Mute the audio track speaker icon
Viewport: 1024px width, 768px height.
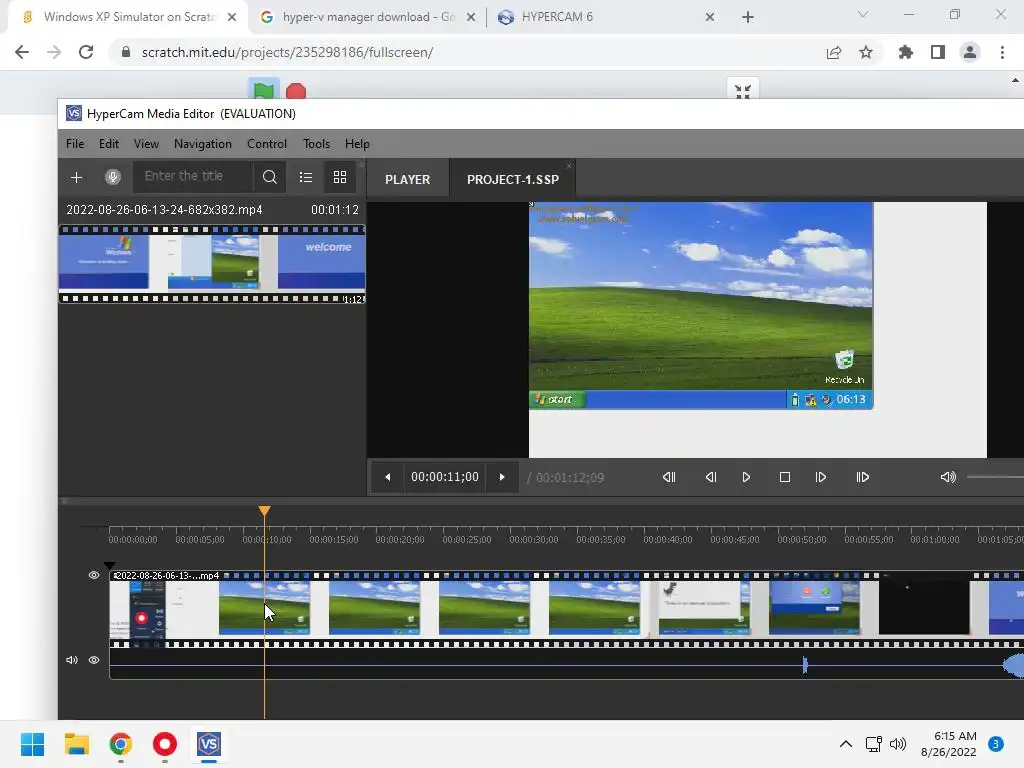(x=72, y=660)
